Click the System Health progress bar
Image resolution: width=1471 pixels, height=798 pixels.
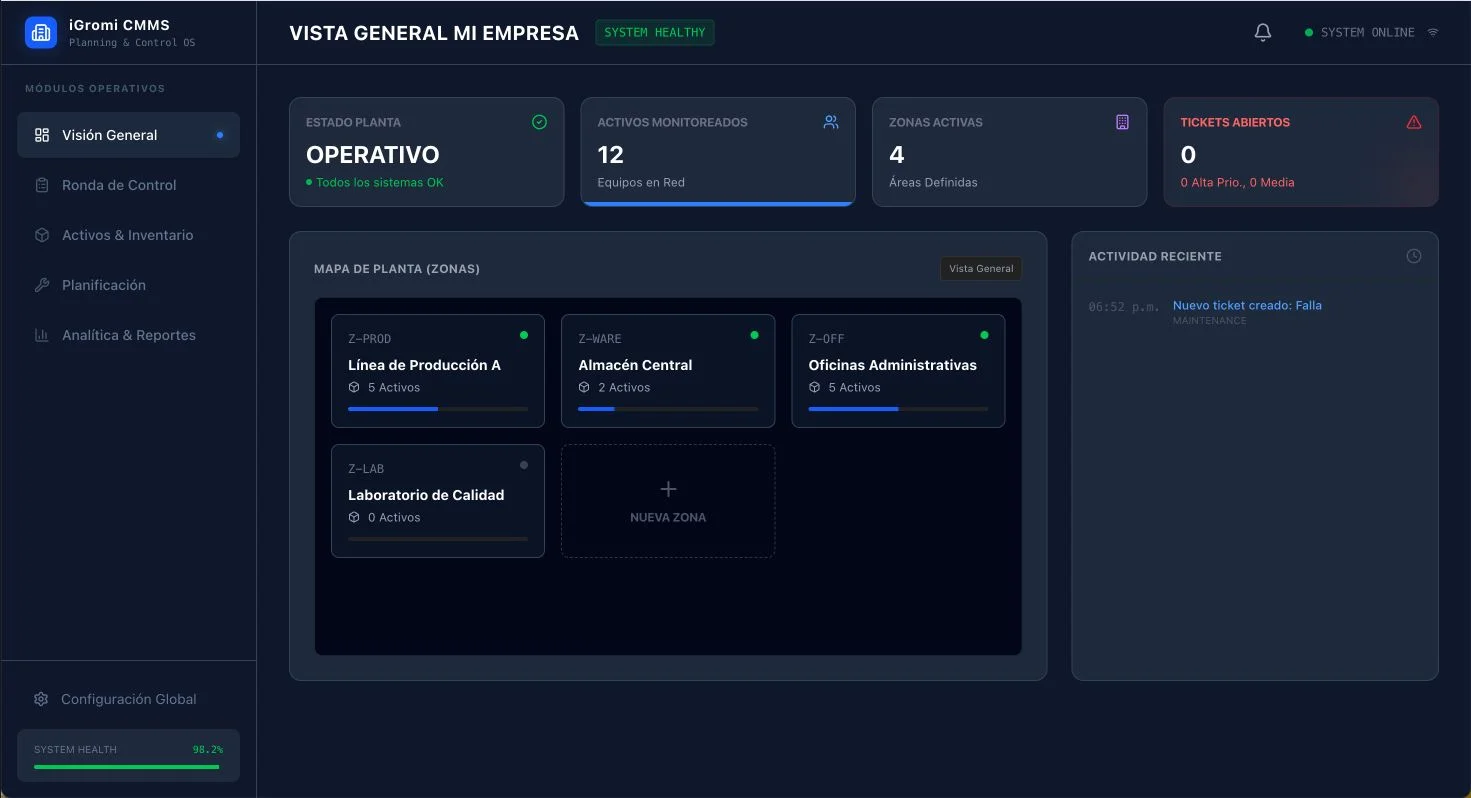click(127, 767)
